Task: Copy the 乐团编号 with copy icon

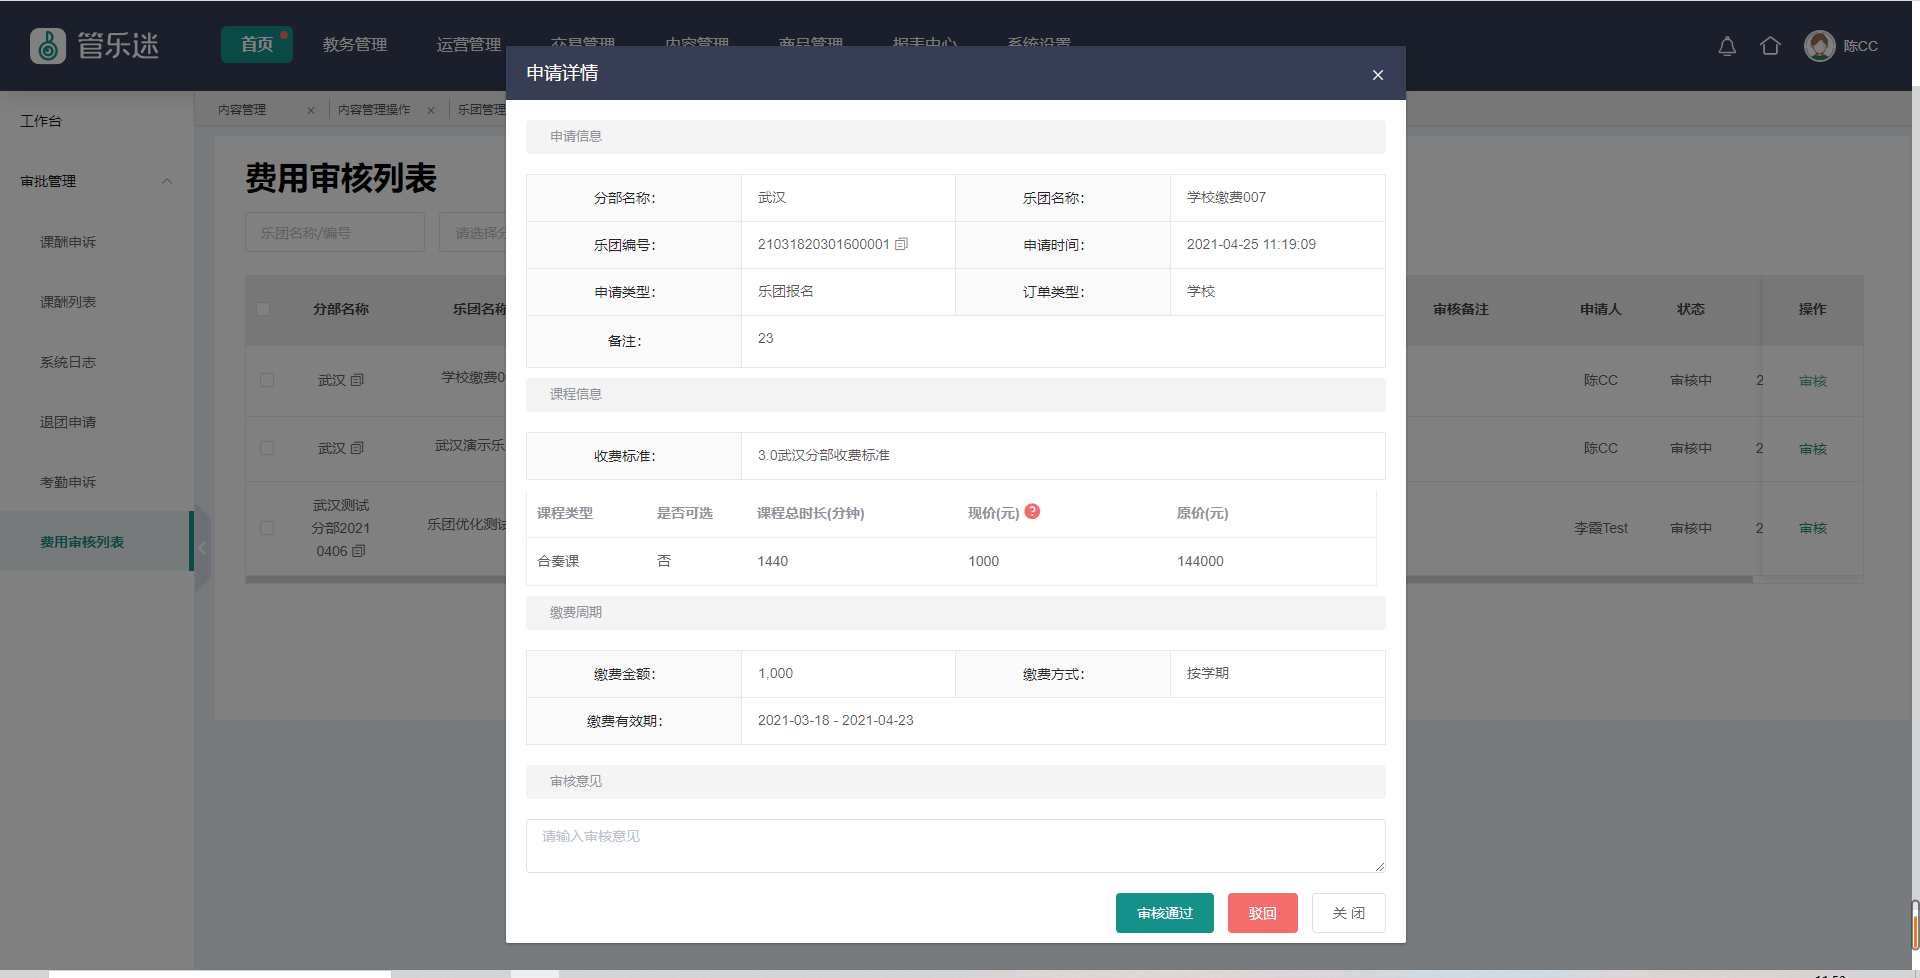Action: [x=901, y=244]
